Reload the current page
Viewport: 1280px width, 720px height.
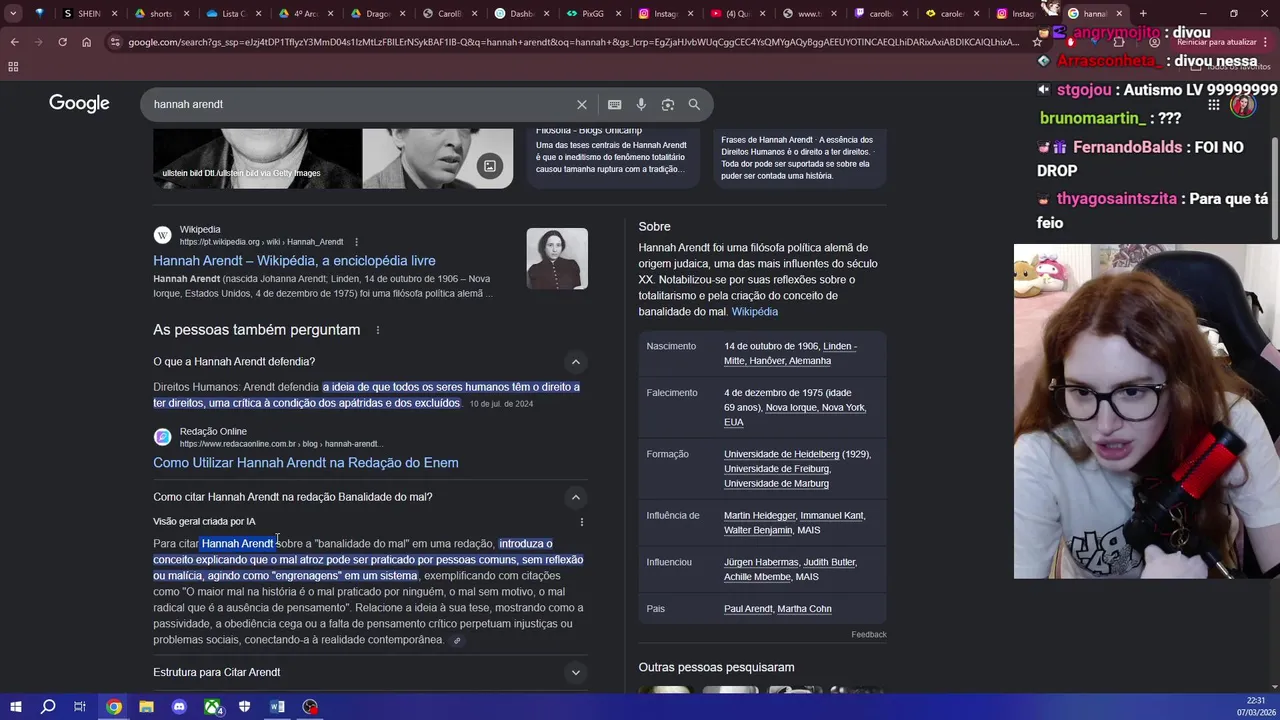[62, 42]
